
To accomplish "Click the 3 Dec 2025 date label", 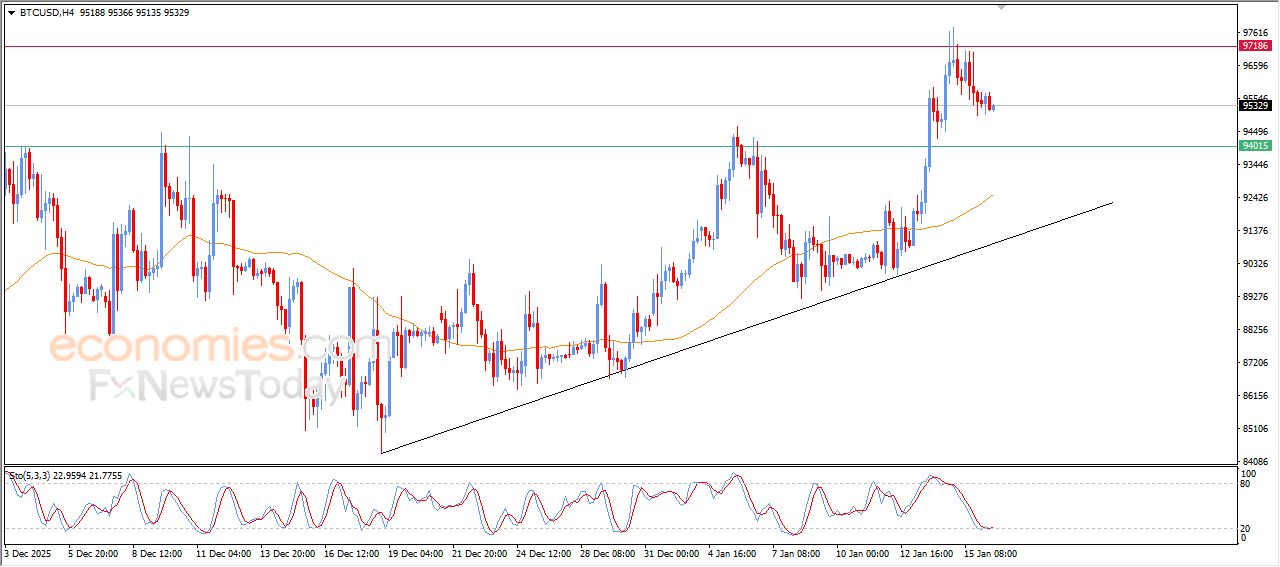I will (x=31, y=553).
